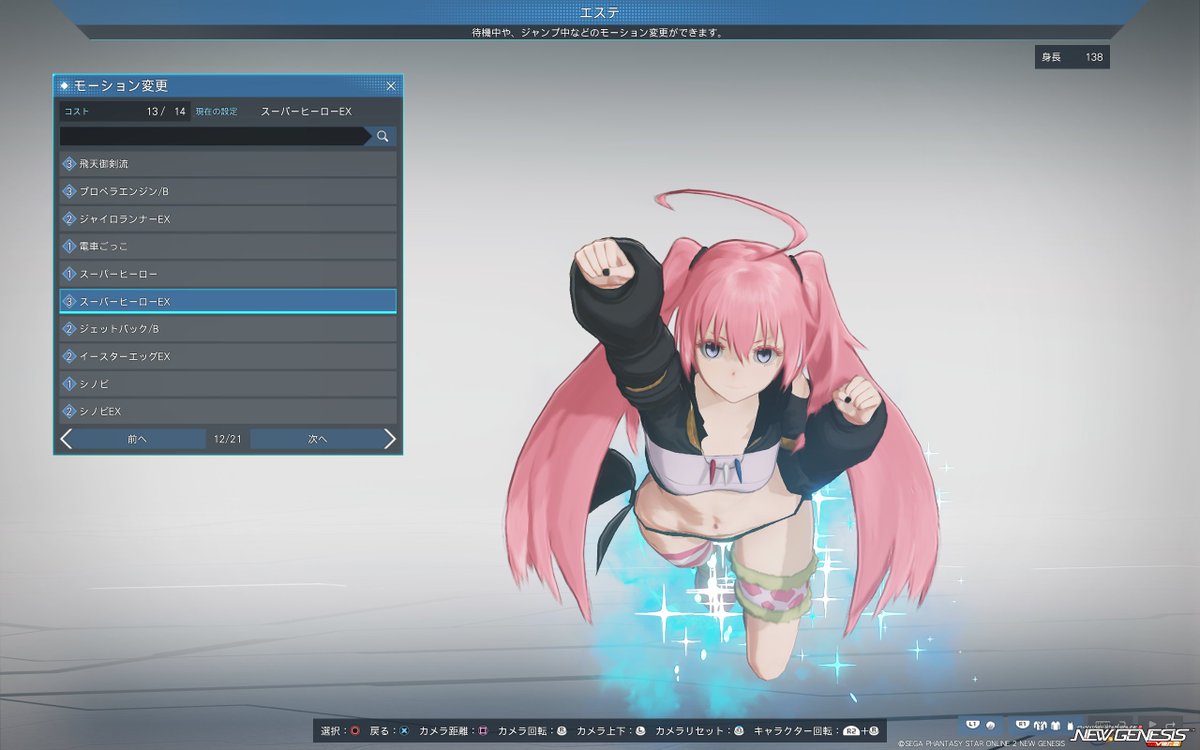Click the カメラ距離 square button icon
This screenshot has height=750, width=1200.
click(x=483, y=731)
